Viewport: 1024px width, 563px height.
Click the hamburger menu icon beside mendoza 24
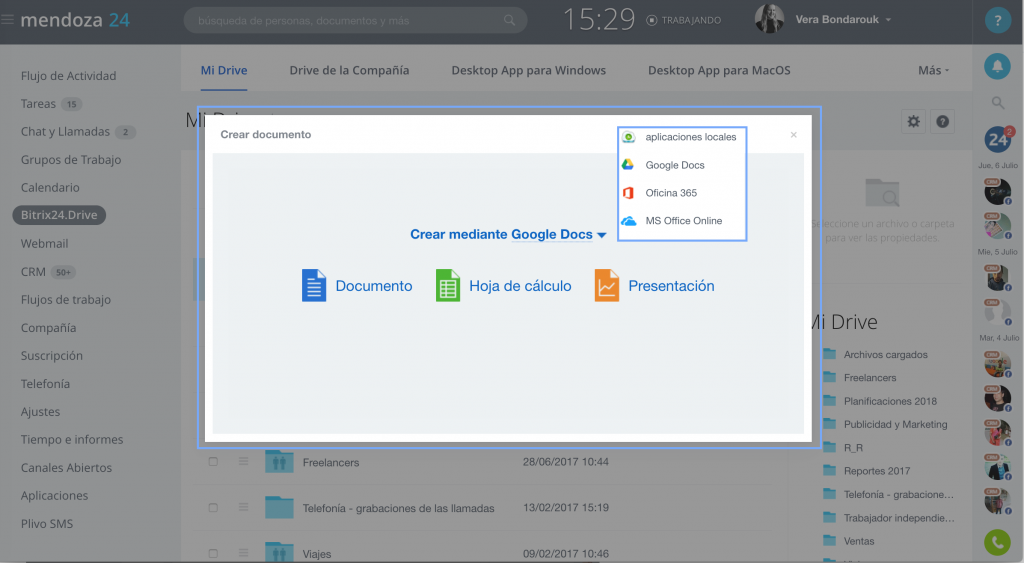7,20
